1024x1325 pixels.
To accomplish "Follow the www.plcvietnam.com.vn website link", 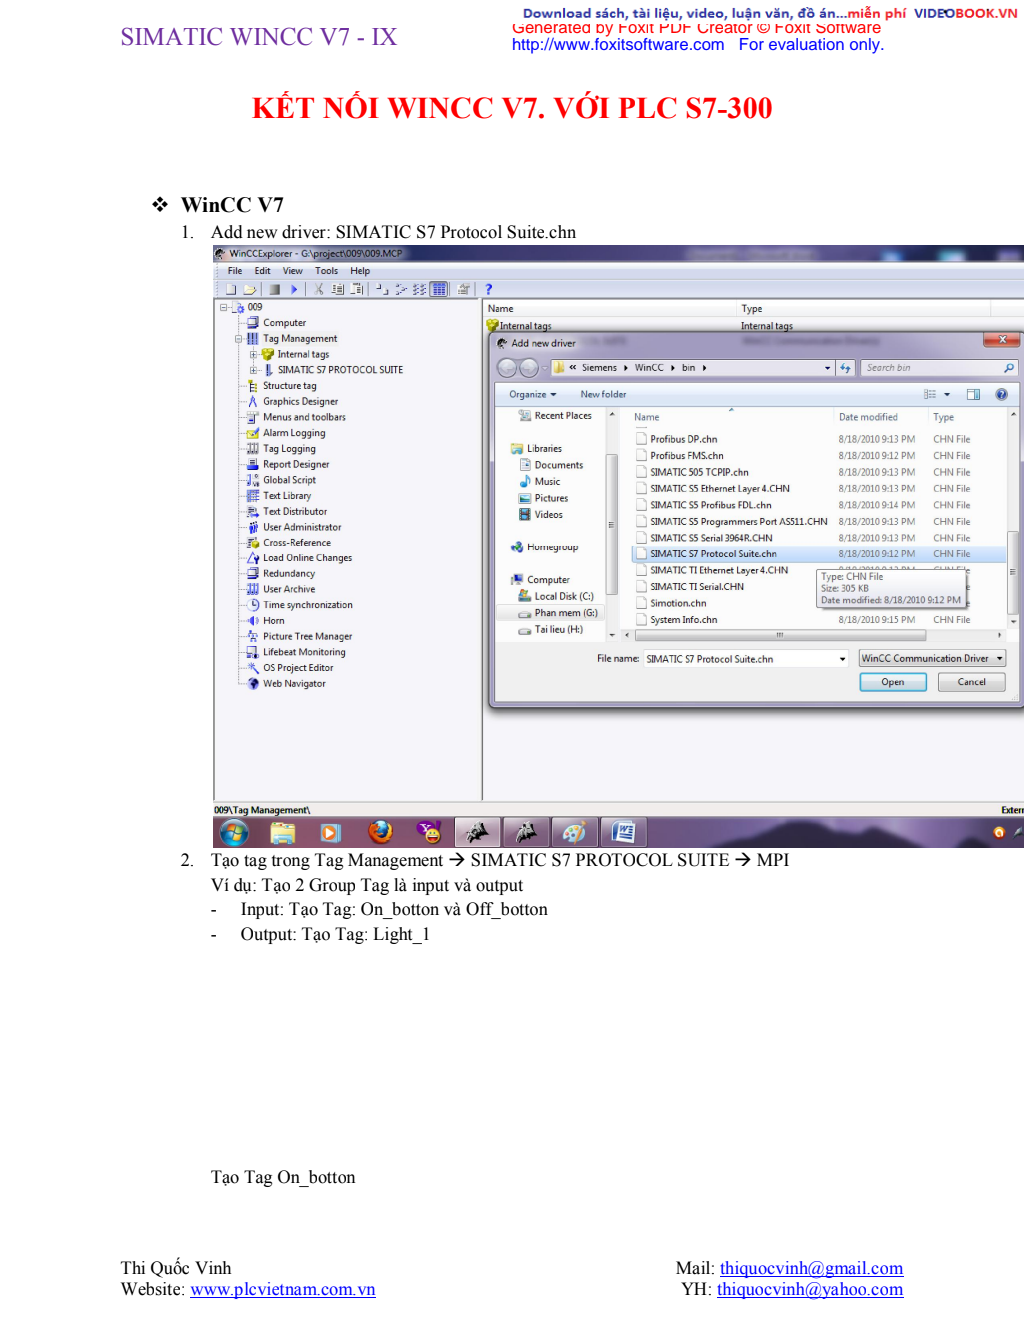I will pos(283,1290).
